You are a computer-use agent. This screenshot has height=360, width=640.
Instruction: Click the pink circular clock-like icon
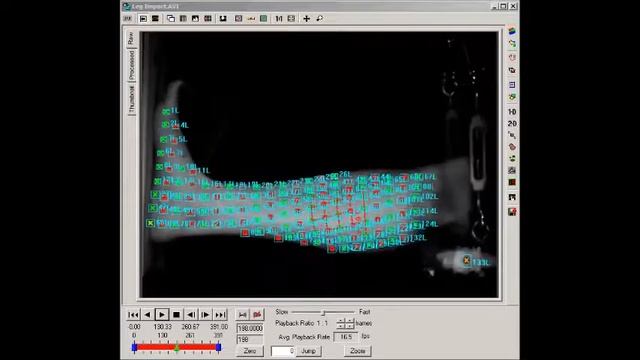[512, 57]
